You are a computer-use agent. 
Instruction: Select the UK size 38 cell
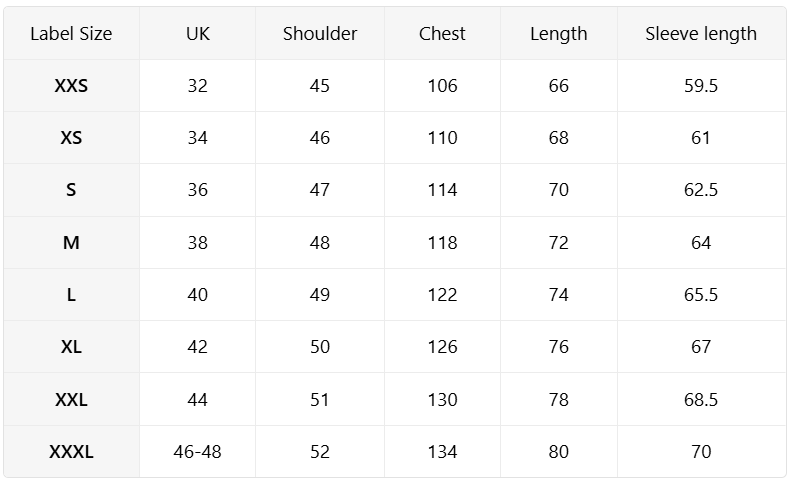[x=198, y=243]
